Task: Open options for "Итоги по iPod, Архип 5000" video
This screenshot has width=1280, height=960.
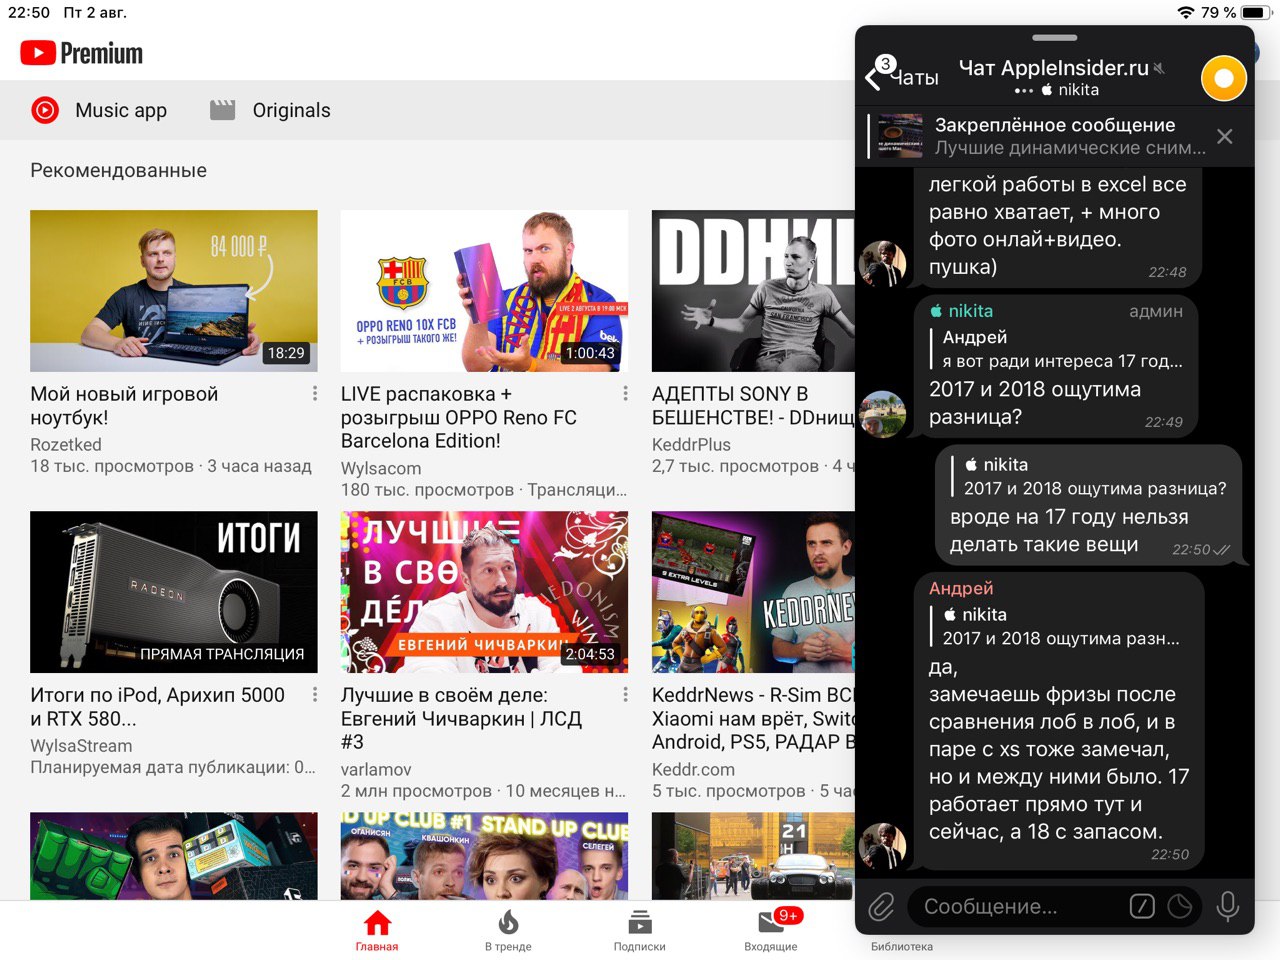Action: click(315, 695)
